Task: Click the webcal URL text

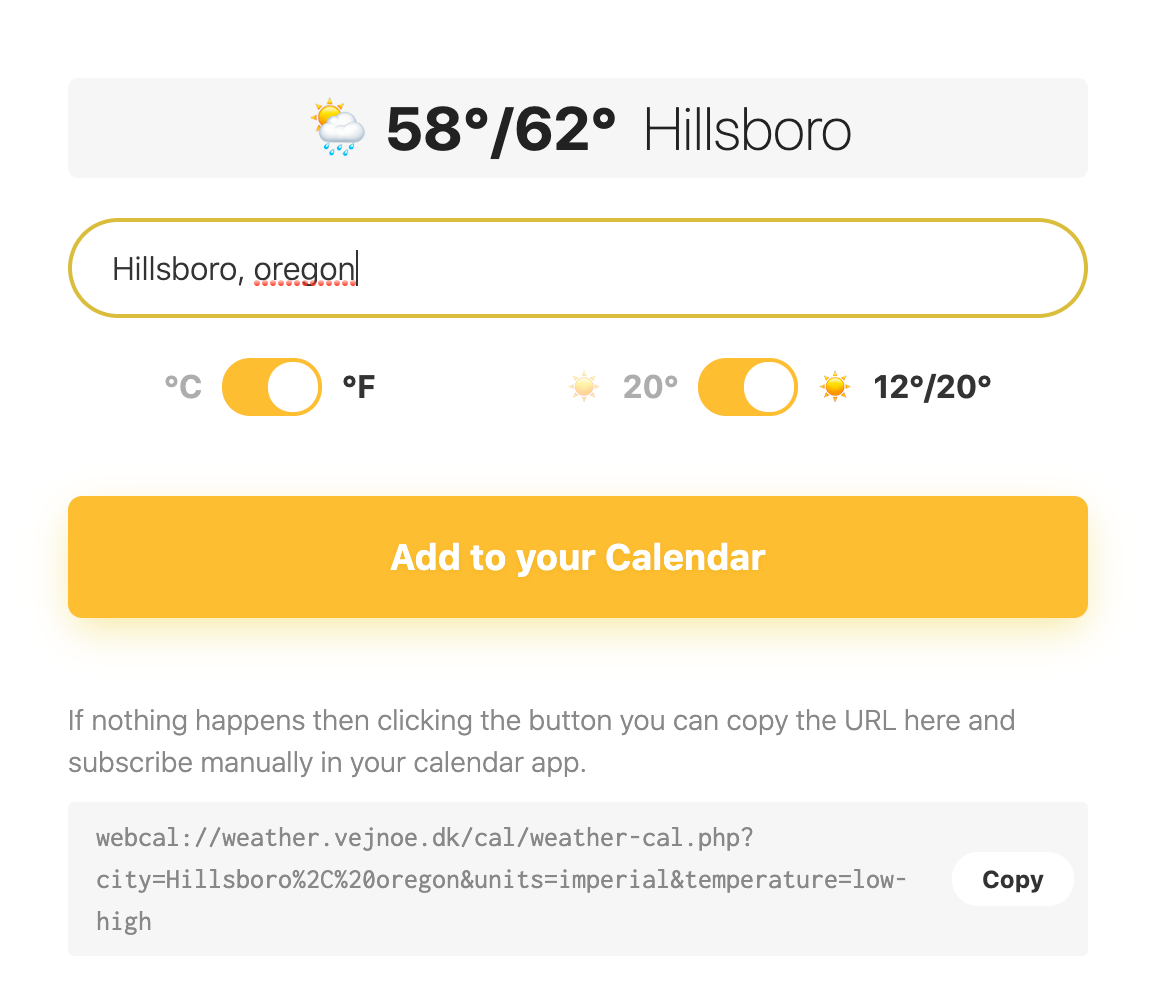Action: coord(502,879)
